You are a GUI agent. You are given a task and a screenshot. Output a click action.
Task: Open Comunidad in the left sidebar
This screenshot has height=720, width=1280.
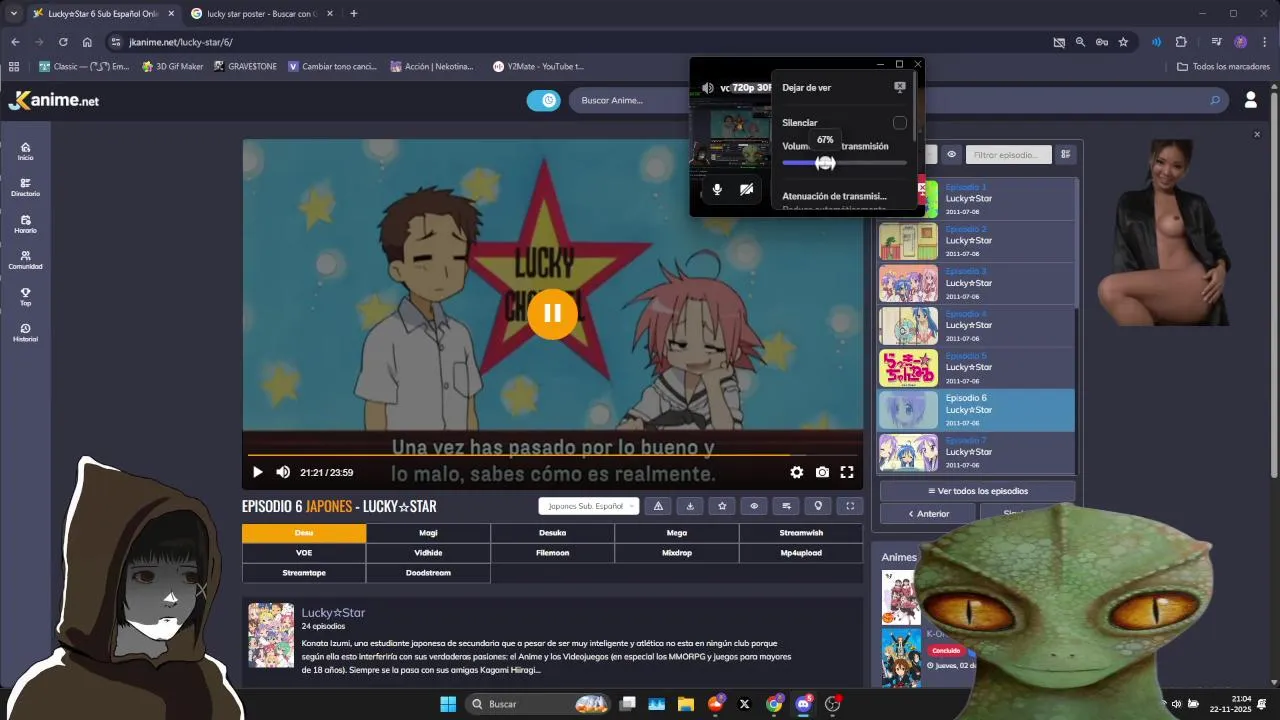25,260
